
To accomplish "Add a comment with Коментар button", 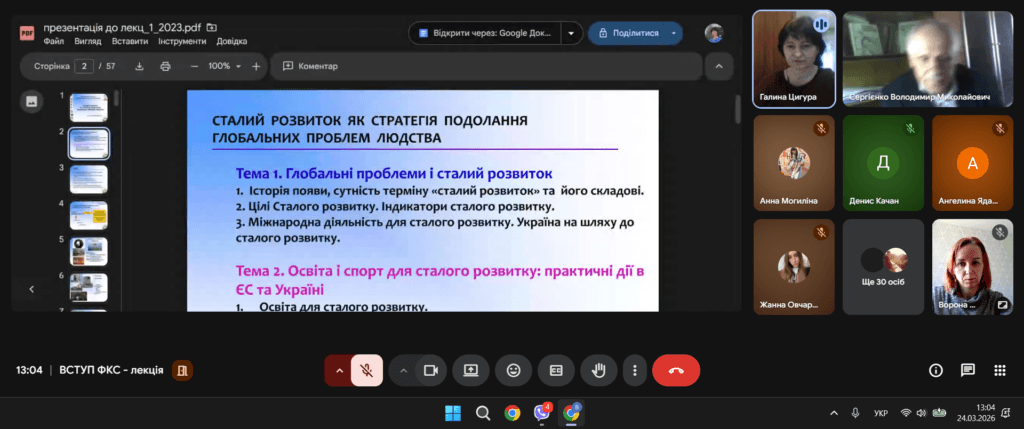I will pyautogui.click(x=311, y=66).
